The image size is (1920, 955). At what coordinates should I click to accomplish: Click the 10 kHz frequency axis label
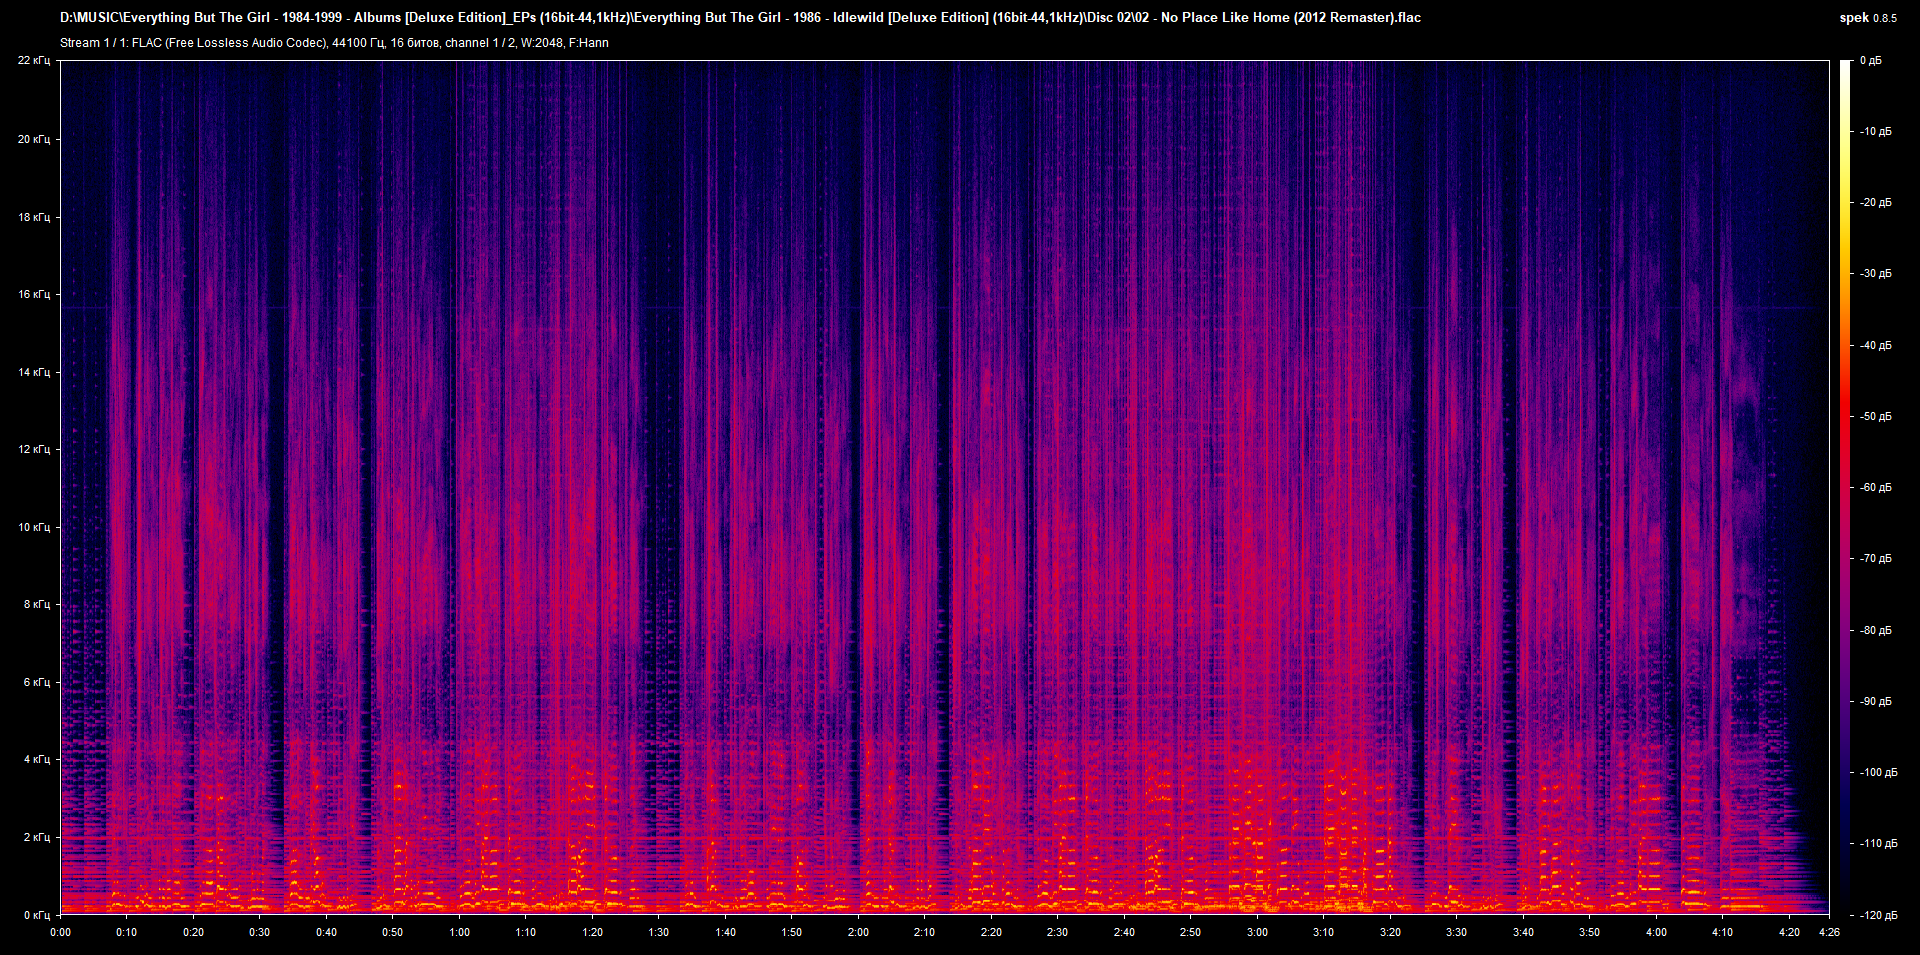(34, 527)
